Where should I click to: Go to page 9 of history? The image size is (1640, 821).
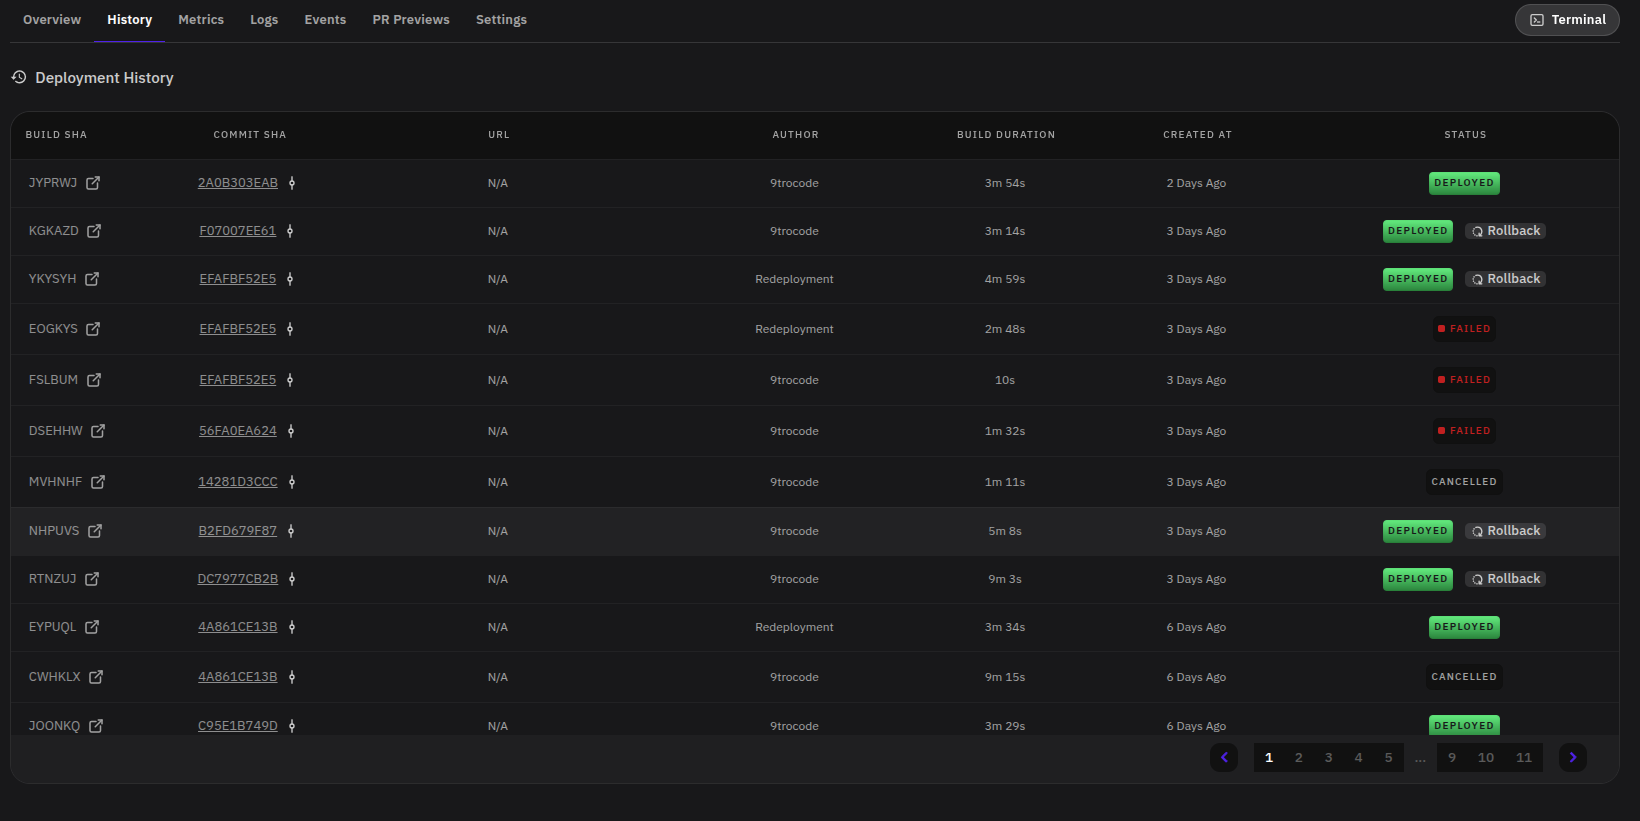coord(1452,757)
